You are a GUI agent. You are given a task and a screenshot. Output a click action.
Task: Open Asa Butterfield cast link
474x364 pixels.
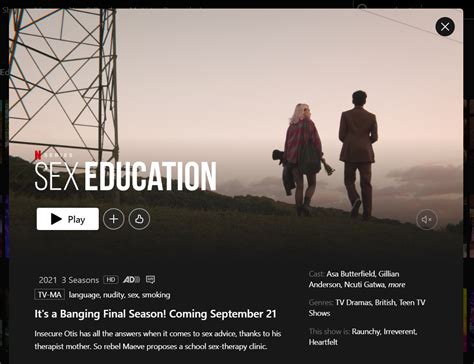351,274
